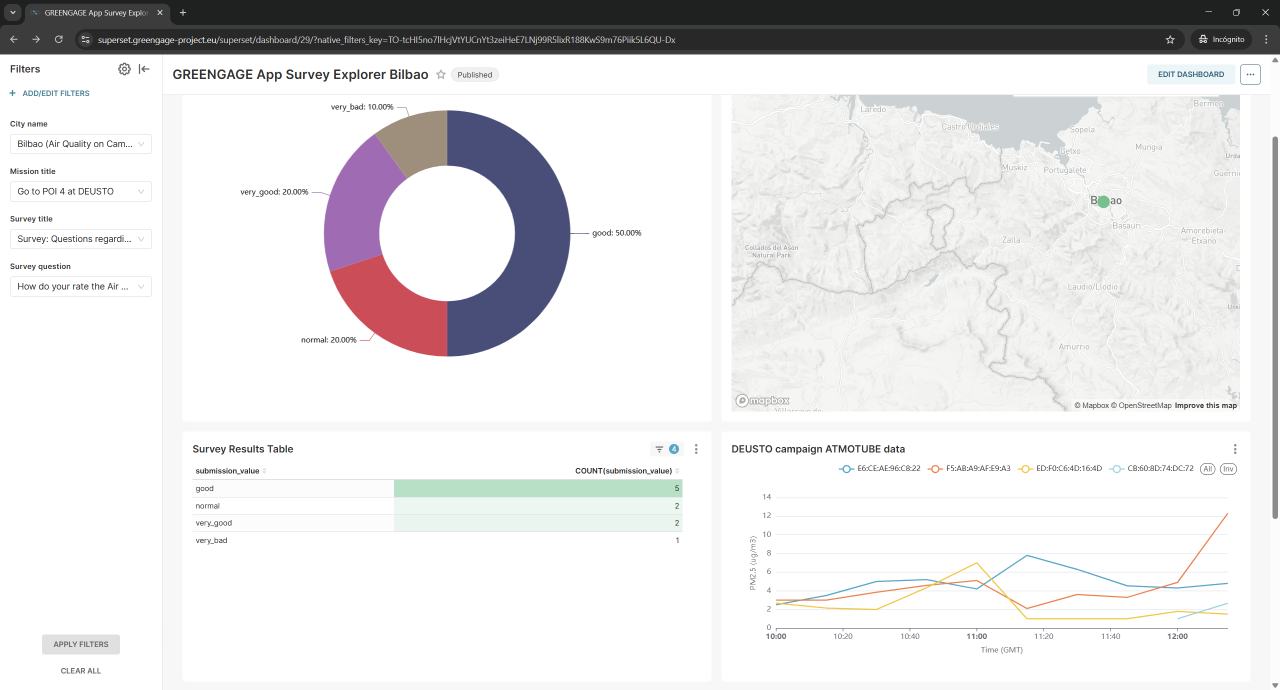This screenshot has height=690, width=1280.
Task: Toggle F5:AB:A9:AF:E9:A3 series in legend
Action: pos(969,468)
